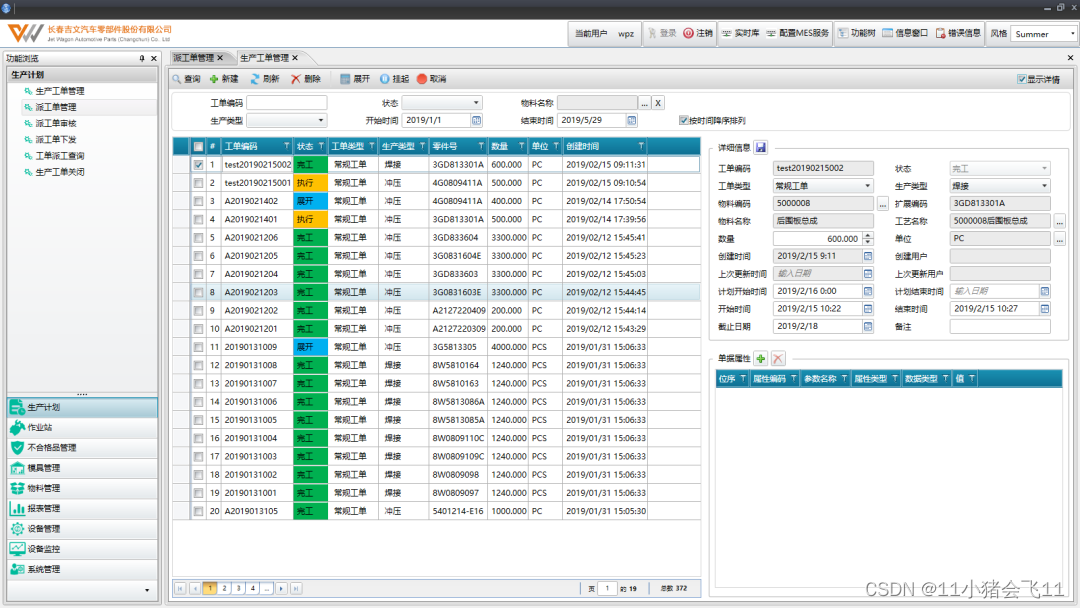1080x608 pixels.
Task: Check row A2019021402 checkbox
Action: click(x=198, y=202)
